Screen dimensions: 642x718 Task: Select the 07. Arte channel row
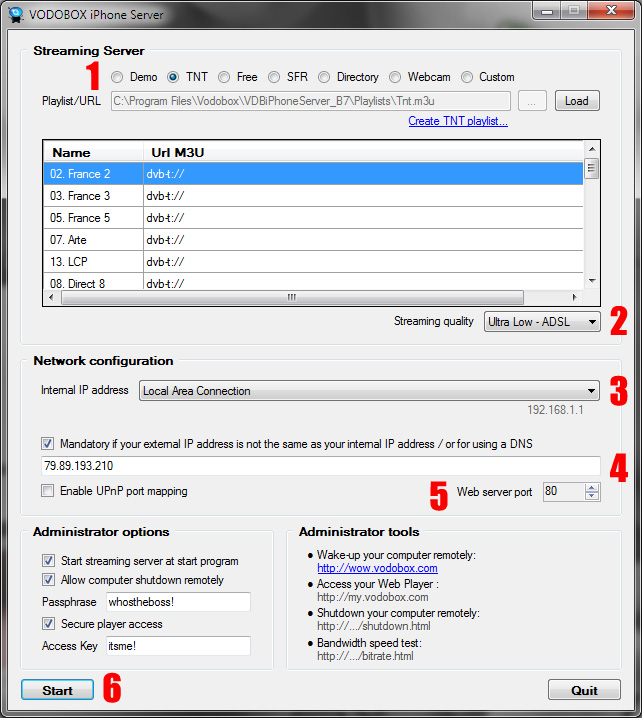313,240
